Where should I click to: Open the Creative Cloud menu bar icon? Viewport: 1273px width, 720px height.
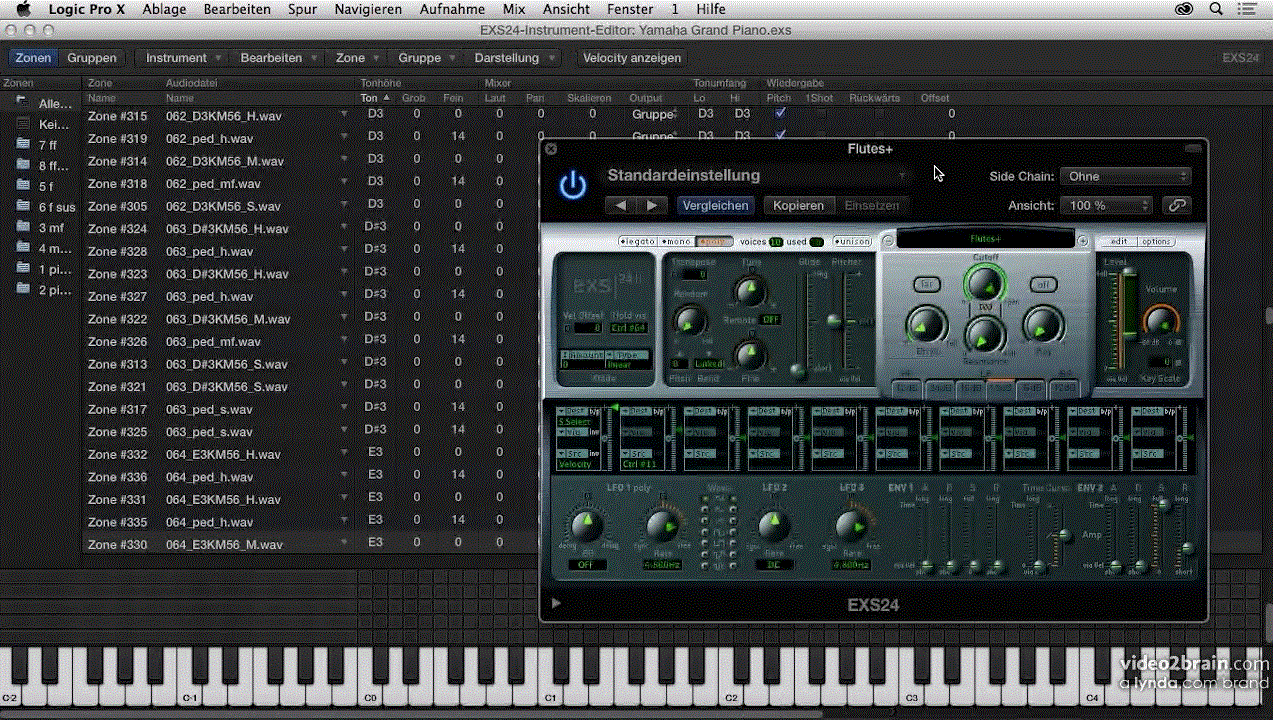1184,9
